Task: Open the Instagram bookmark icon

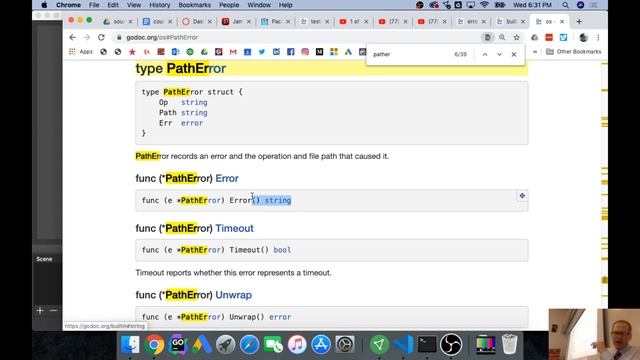Action: click(x=305, y=51)
